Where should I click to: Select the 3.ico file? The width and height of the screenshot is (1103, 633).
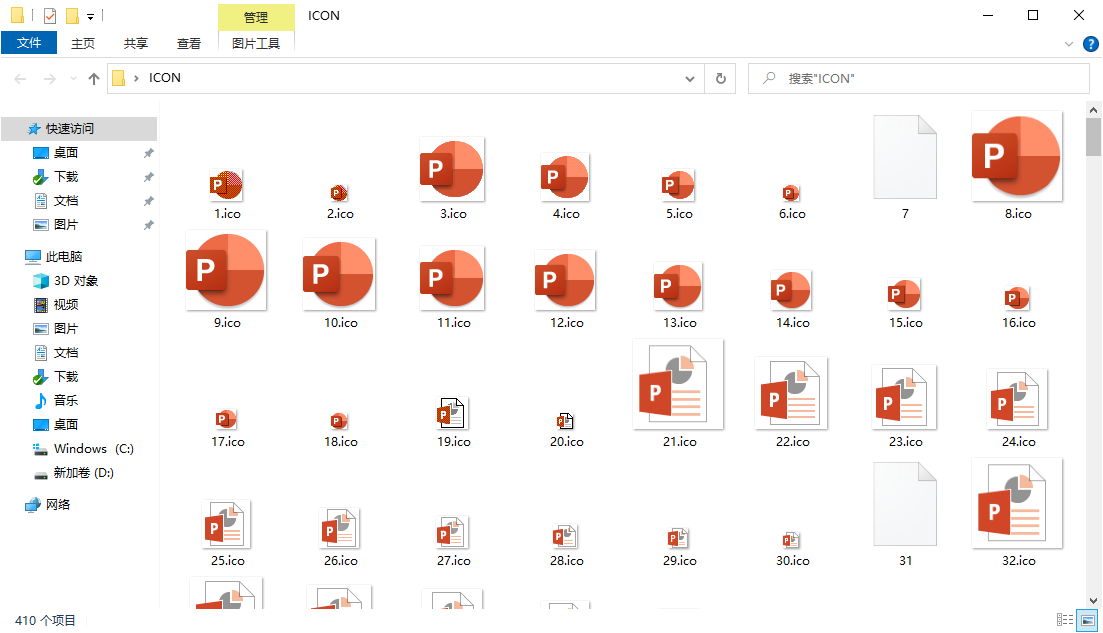[452, 169]
